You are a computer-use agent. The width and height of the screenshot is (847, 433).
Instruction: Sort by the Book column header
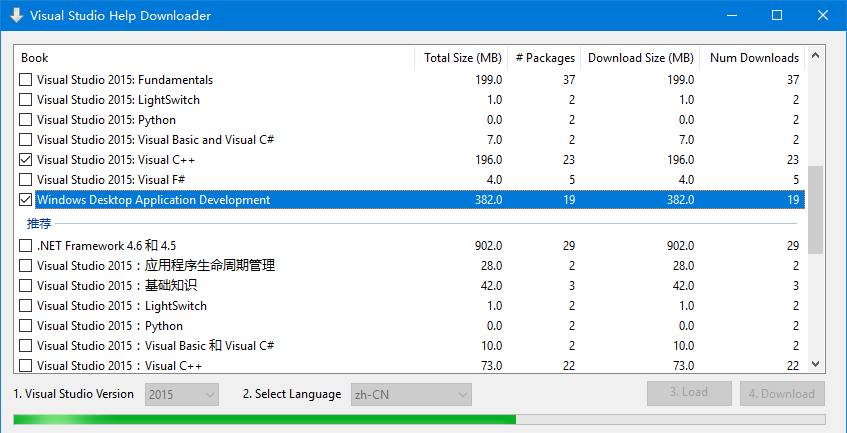coord(215,58)
